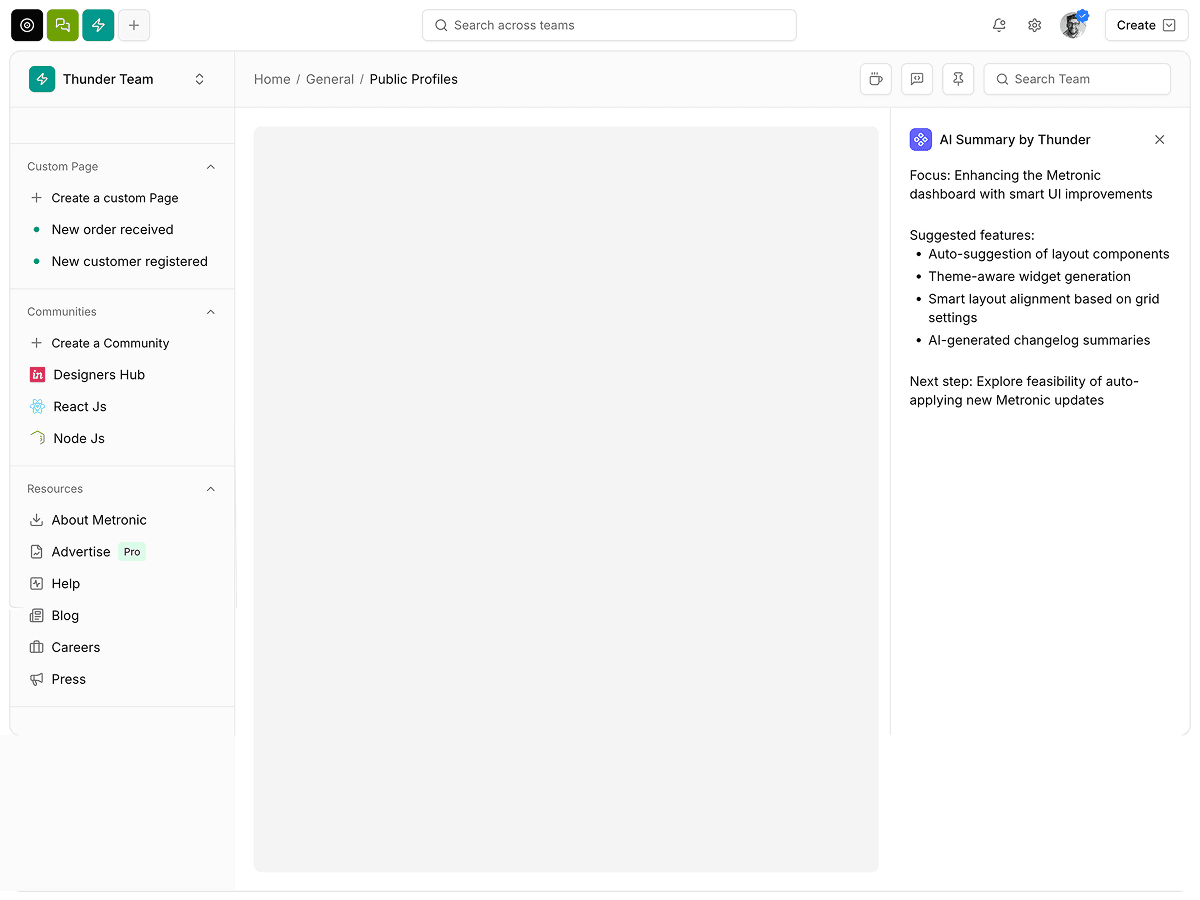
Task: Open the message chat icon beside pin
Action: click(x=917, y=79)
